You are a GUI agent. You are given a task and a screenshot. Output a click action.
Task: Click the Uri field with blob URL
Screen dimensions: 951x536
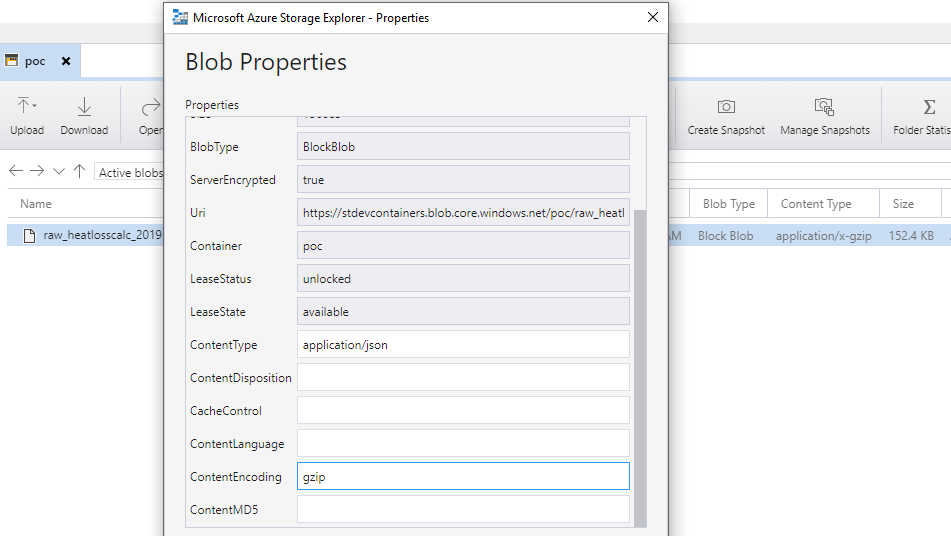(463, 213)
